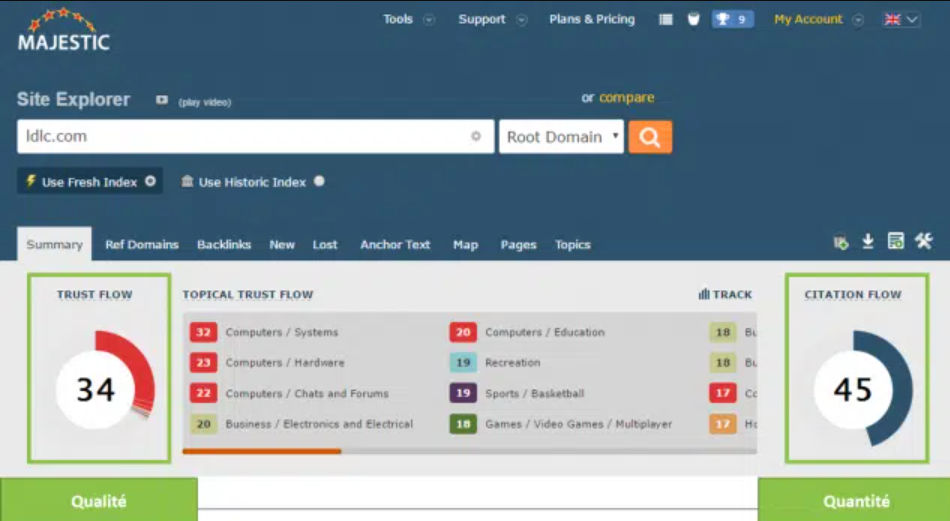Switch to the Summary tab
Viewport: 950px width, 521px height.
tap(55, 244)
